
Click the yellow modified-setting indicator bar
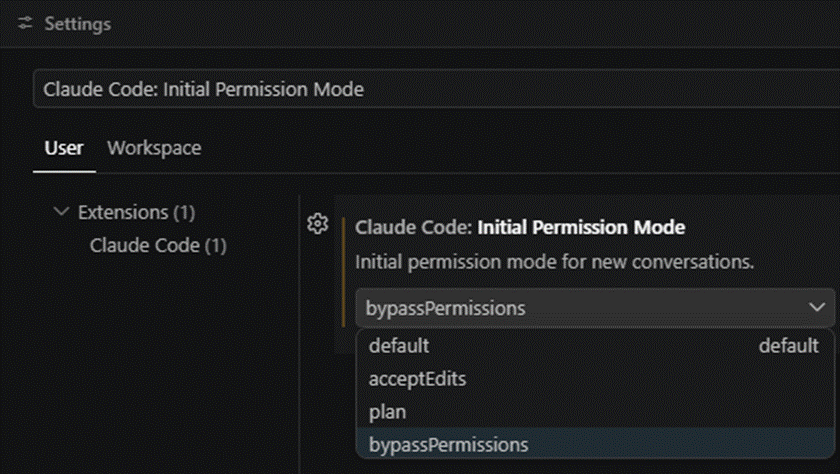tap(343, 272)
